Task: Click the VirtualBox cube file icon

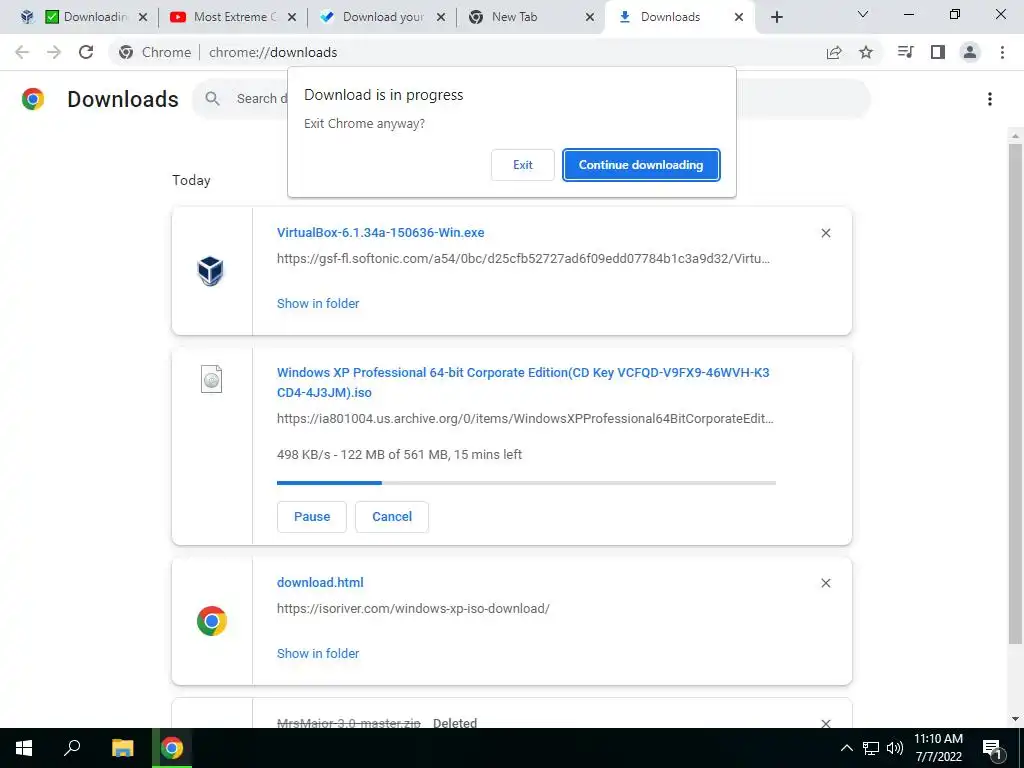Action: pyautogui.click(x=211, y=271)
